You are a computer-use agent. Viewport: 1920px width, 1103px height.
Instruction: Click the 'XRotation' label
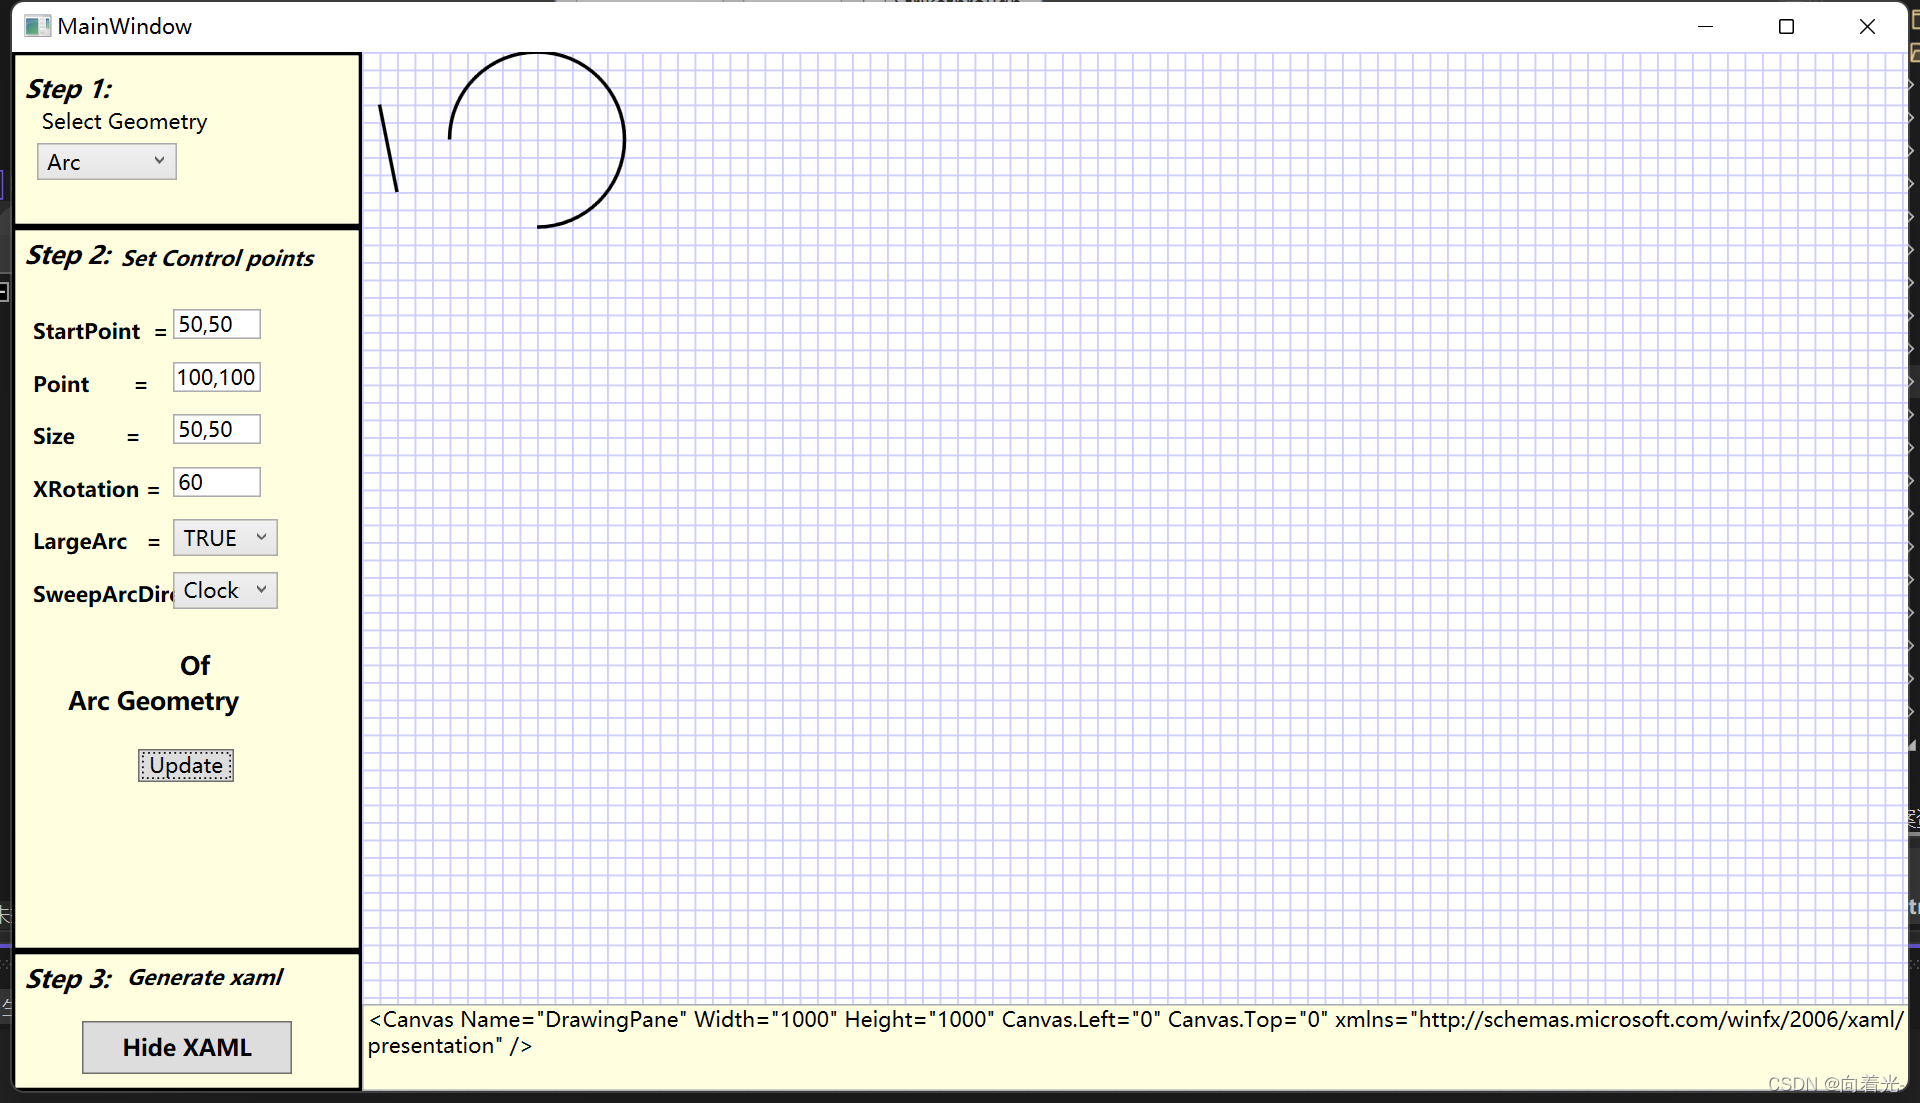click(86, 489)
